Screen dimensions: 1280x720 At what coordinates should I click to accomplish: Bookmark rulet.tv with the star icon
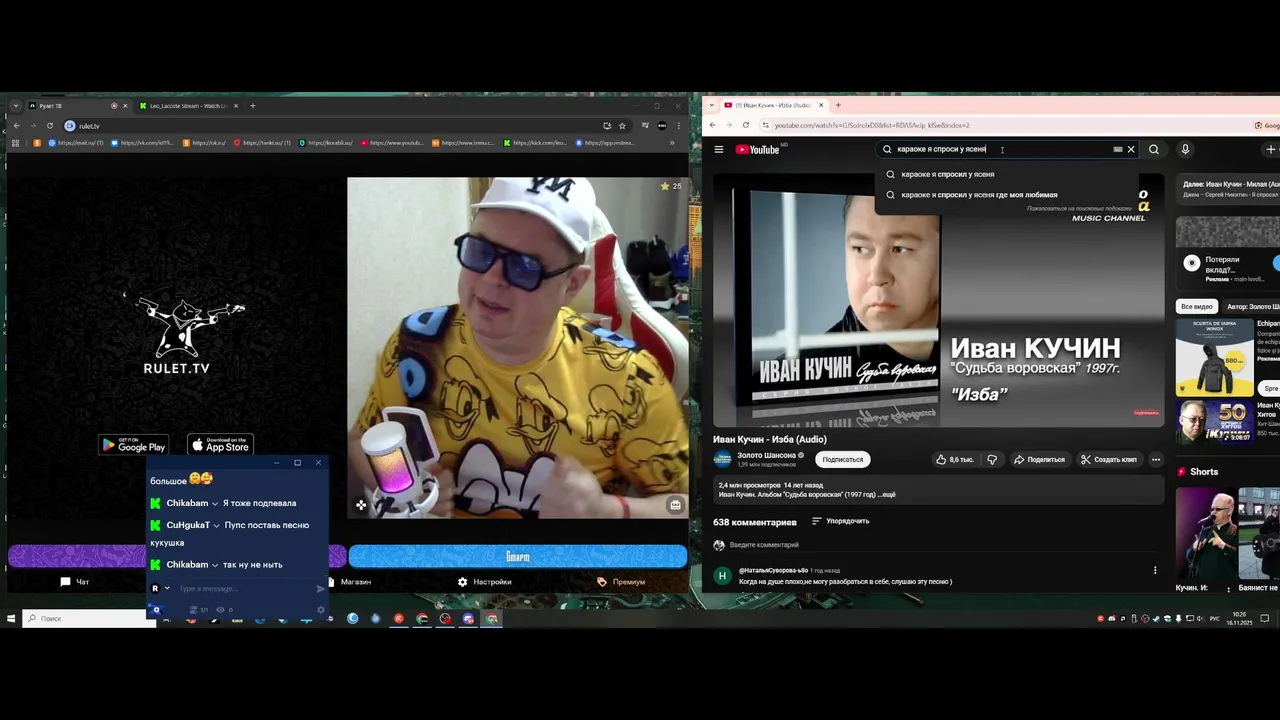pos(622,126)
